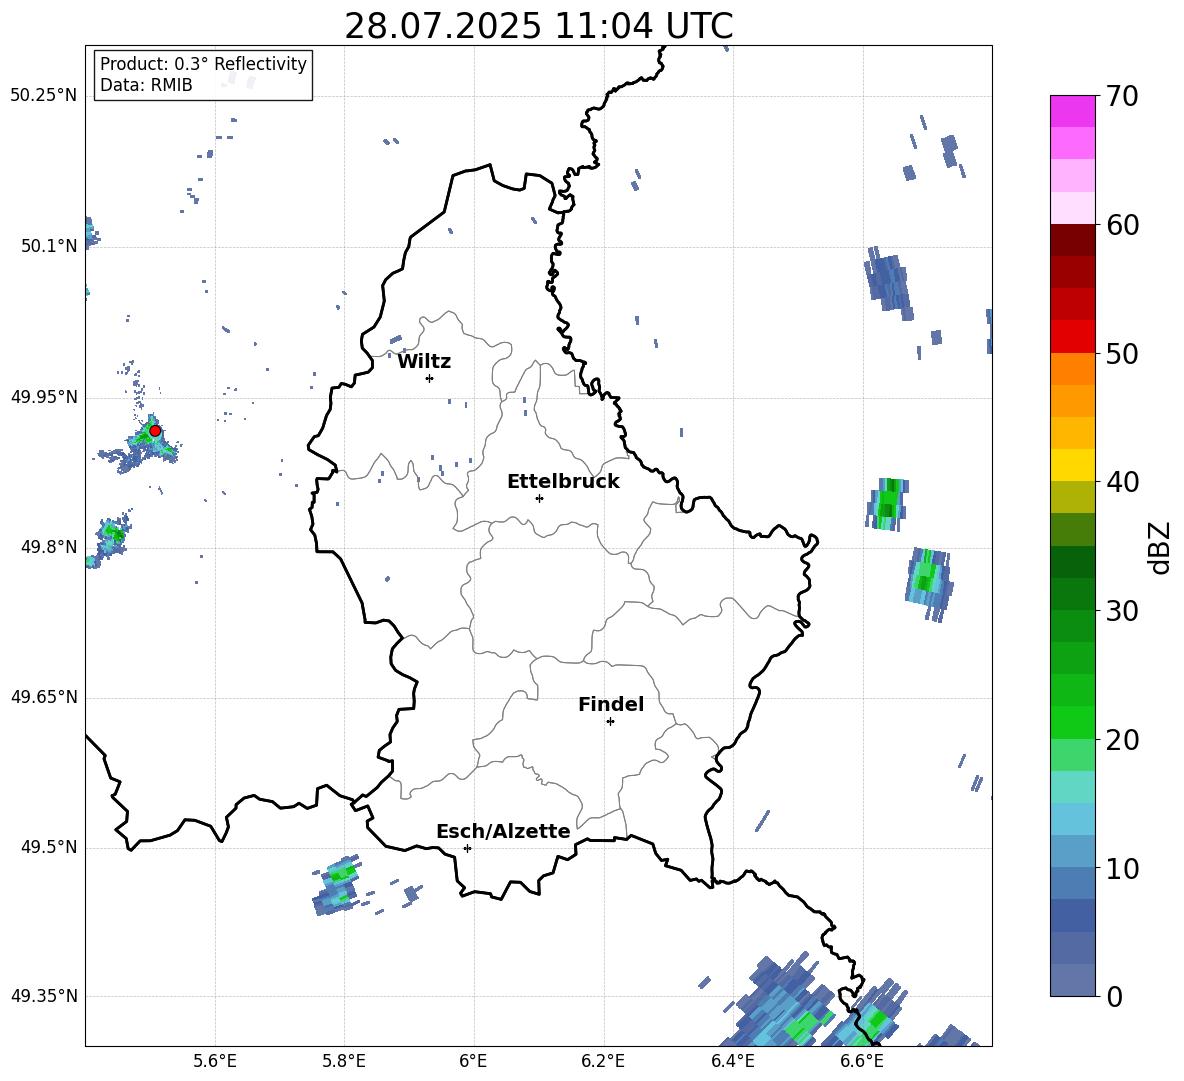Click the 49.35°N latitude label
The height and width of the screenshot is (1081, 1184).
click(x=44, y=996)
